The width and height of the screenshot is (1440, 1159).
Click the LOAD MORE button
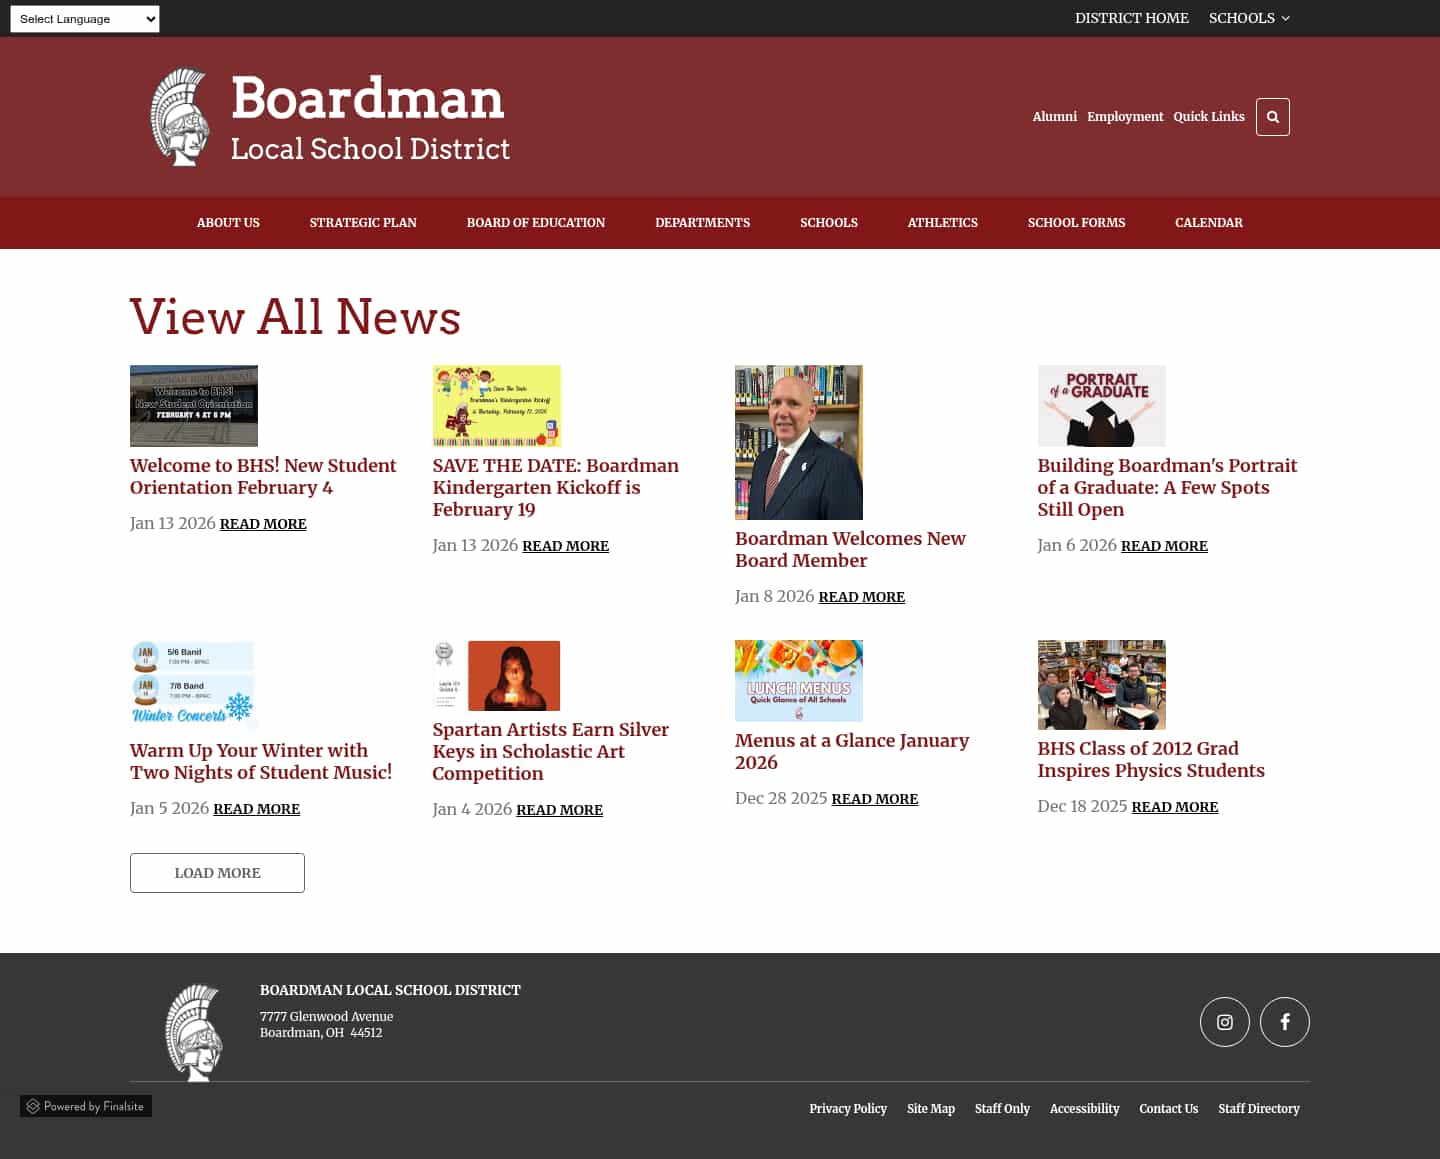pyautogui.click(x=217, y=872)
